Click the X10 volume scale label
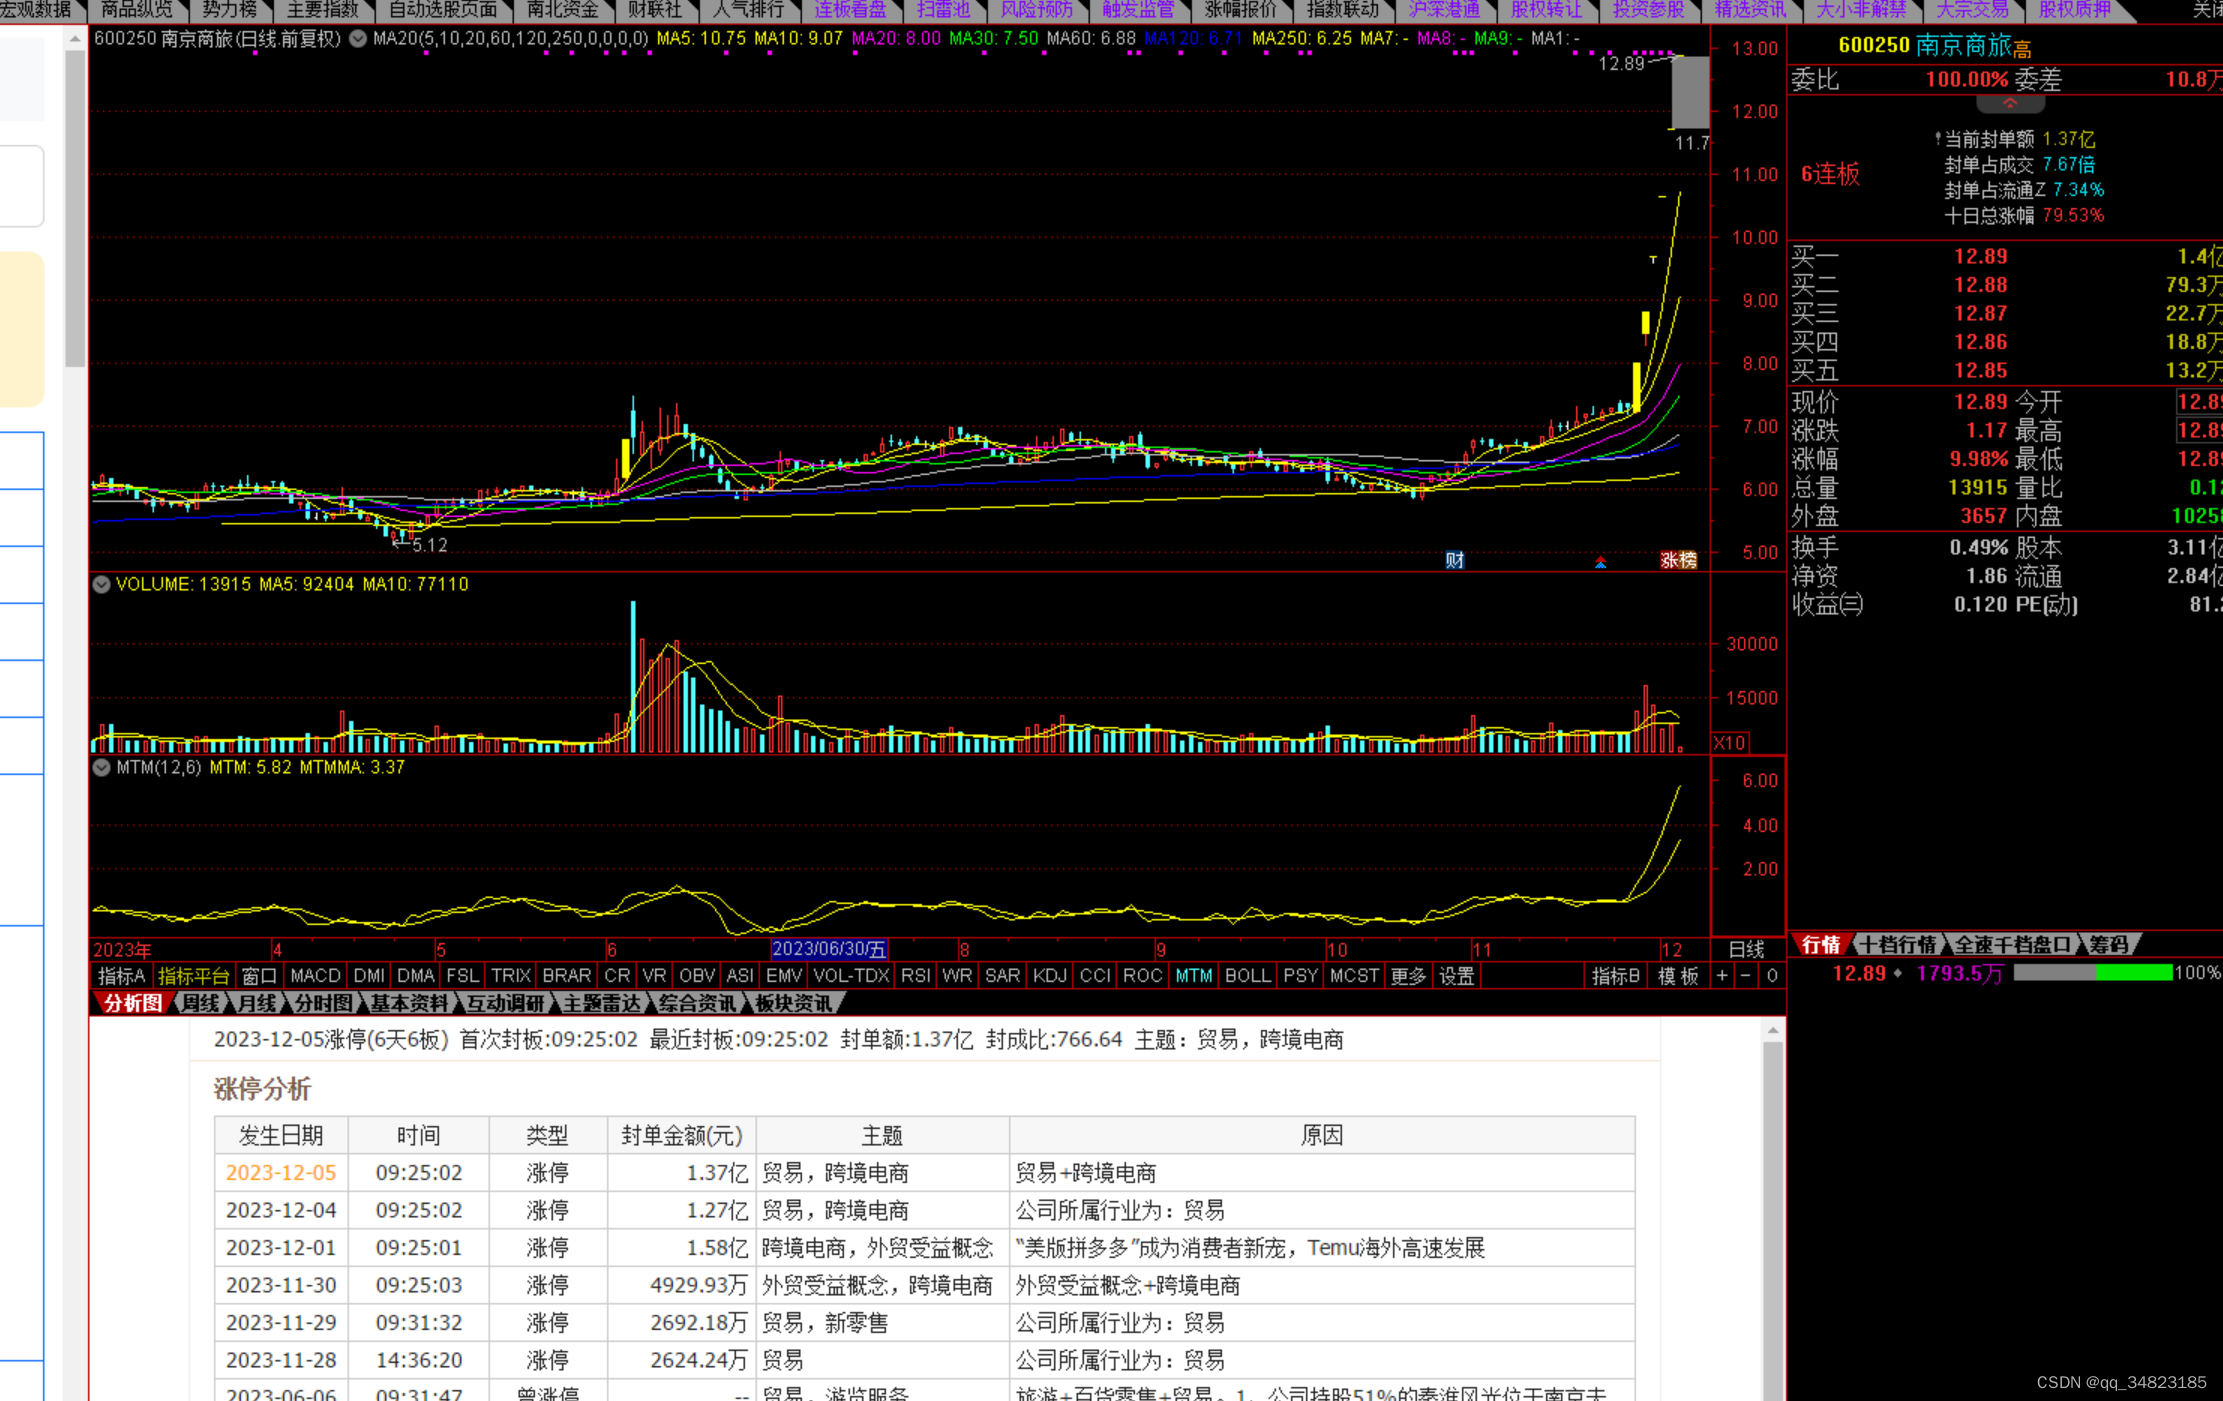 pos(1730,743)
